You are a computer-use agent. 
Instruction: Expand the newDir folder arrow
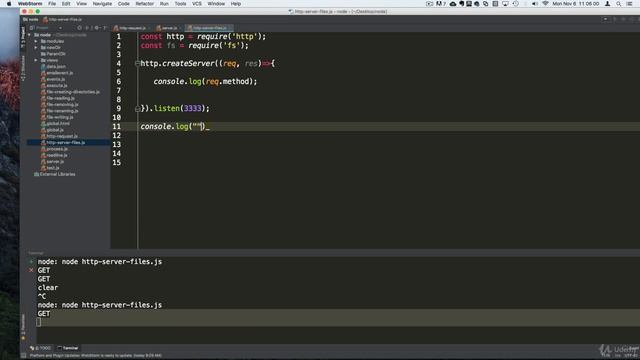point(36,47)
